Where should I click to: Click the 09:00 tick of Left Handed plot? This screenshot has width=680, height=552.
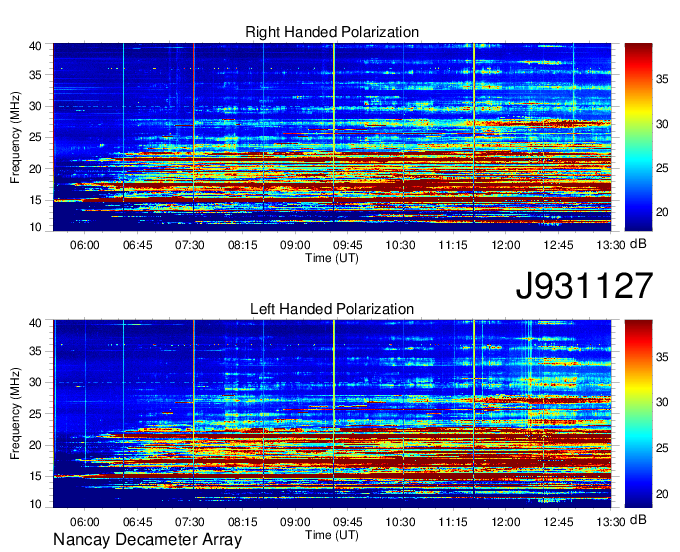295,522
